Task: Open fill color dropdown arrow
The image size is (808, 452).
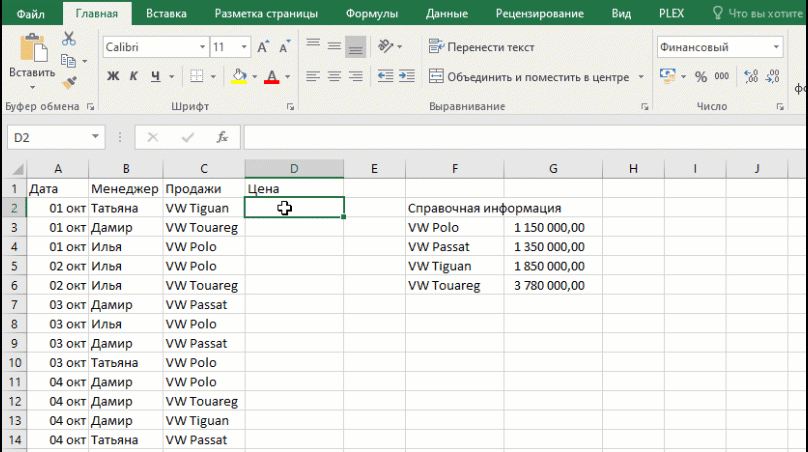Action: click(255, 77)
